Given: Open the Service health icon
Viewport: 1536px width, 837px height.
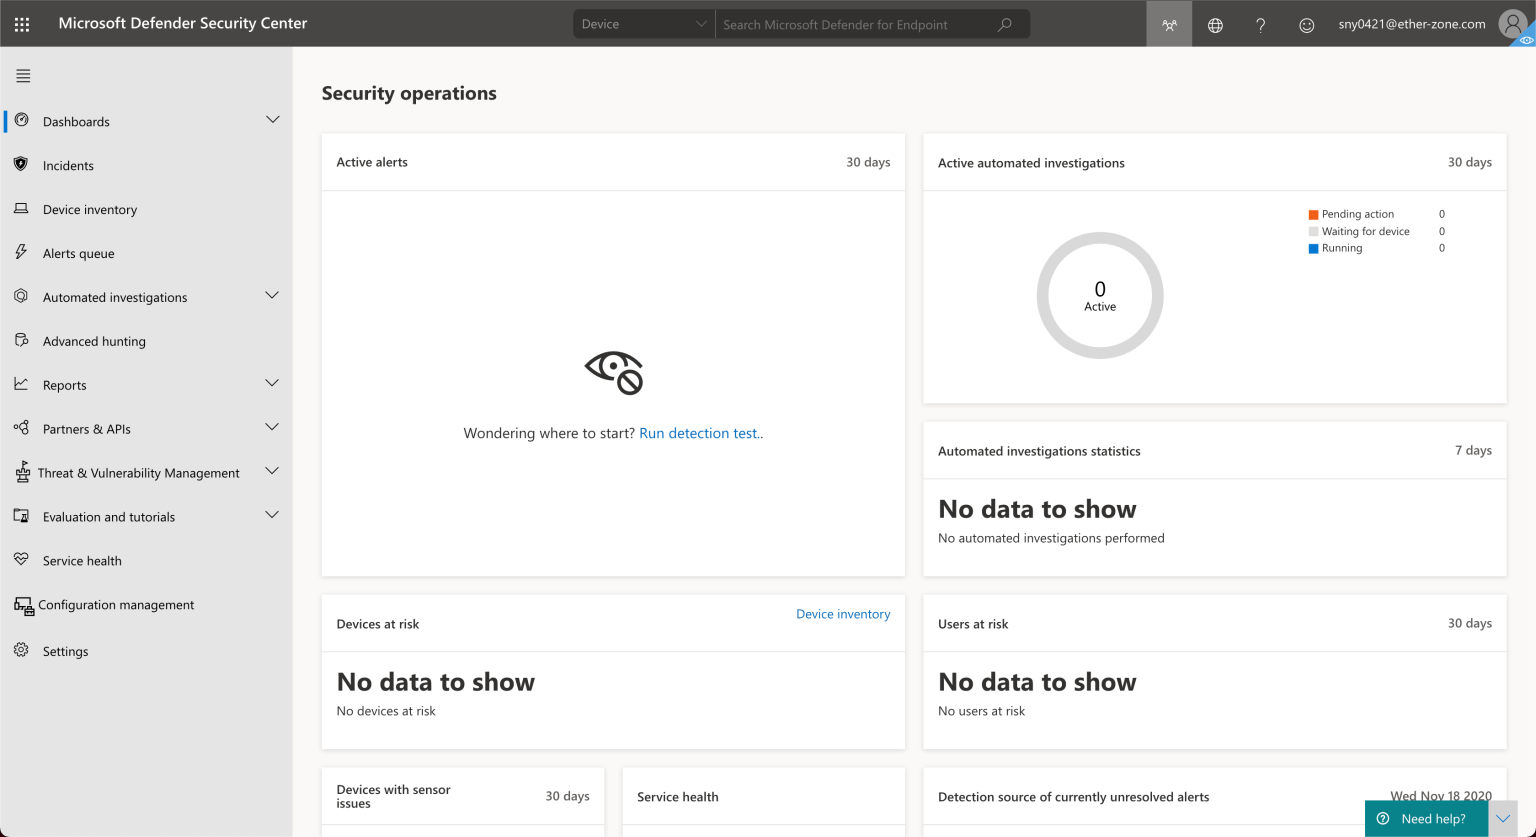Looking at the screenshot, I should (x=21, y=560).
